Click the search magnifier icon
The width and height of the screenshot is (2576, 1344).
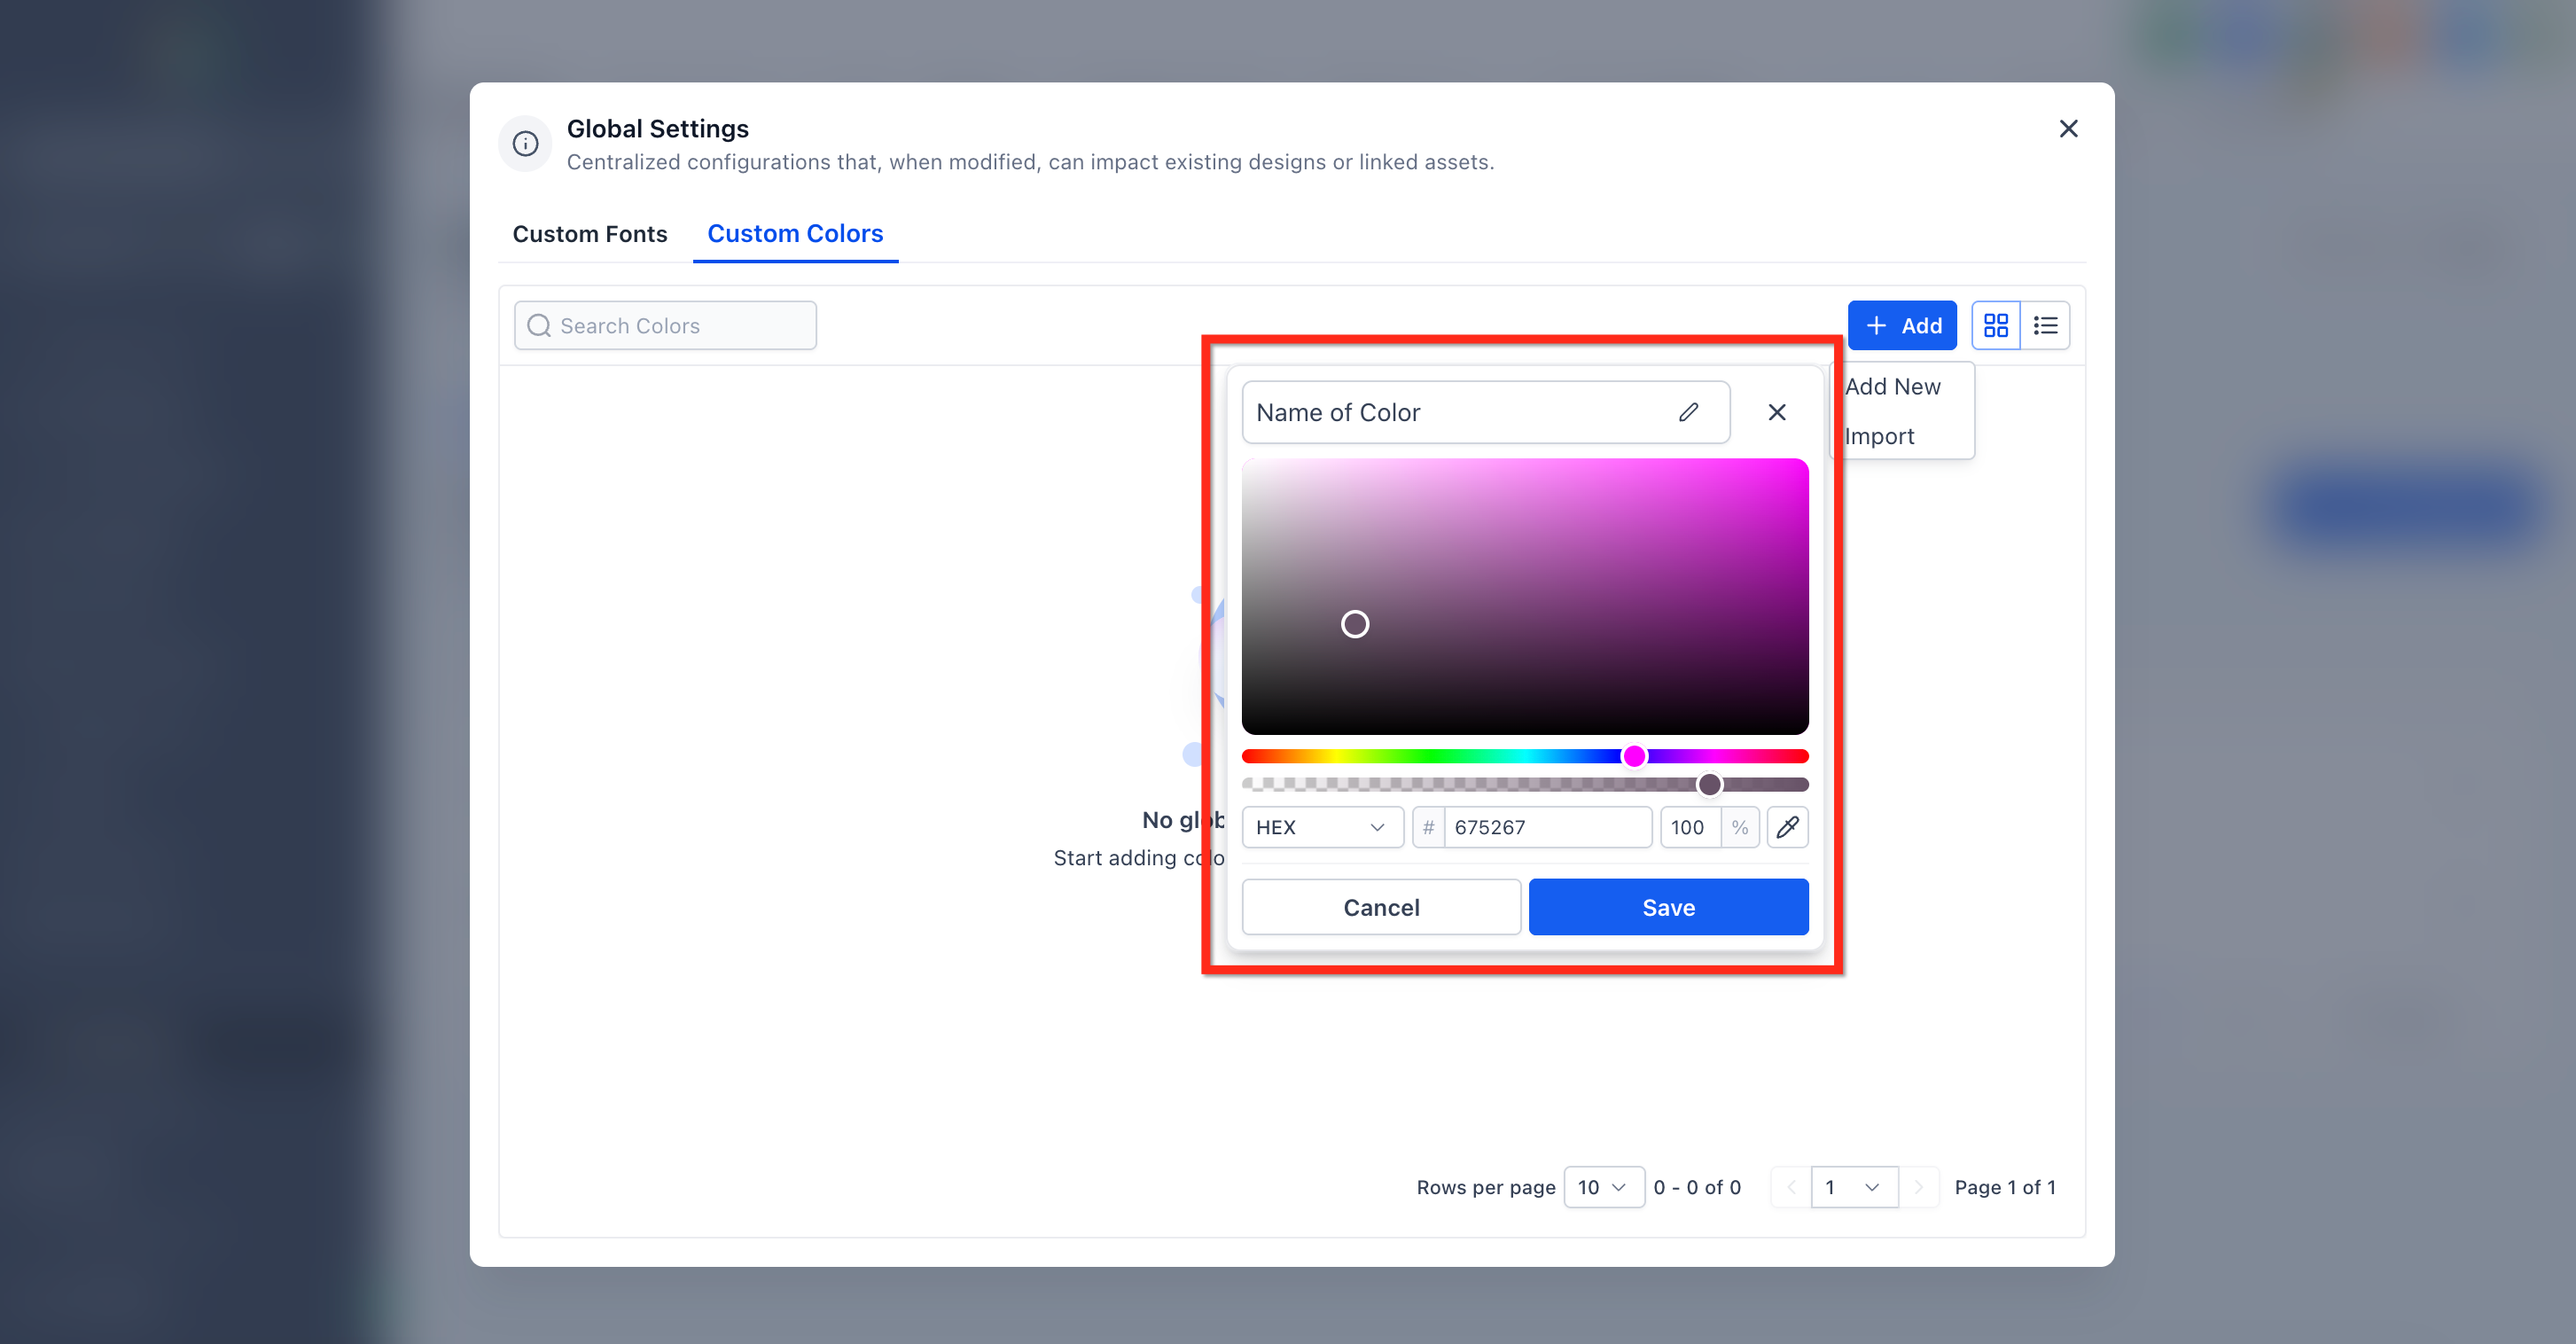coord(539,326)
